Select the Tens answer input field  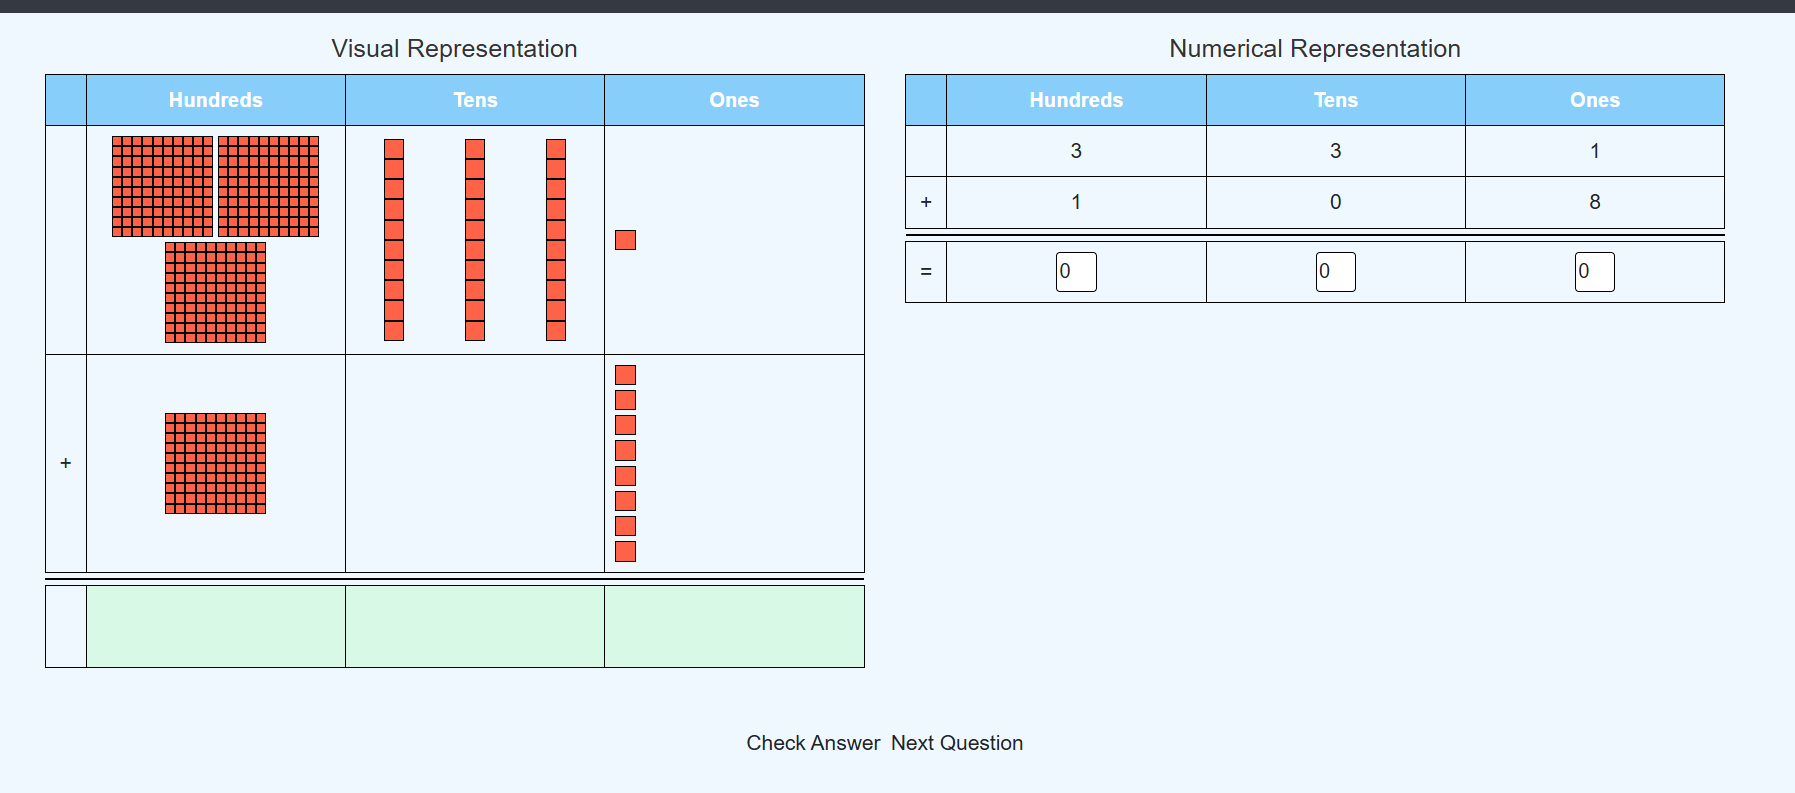pos(1335,271)
